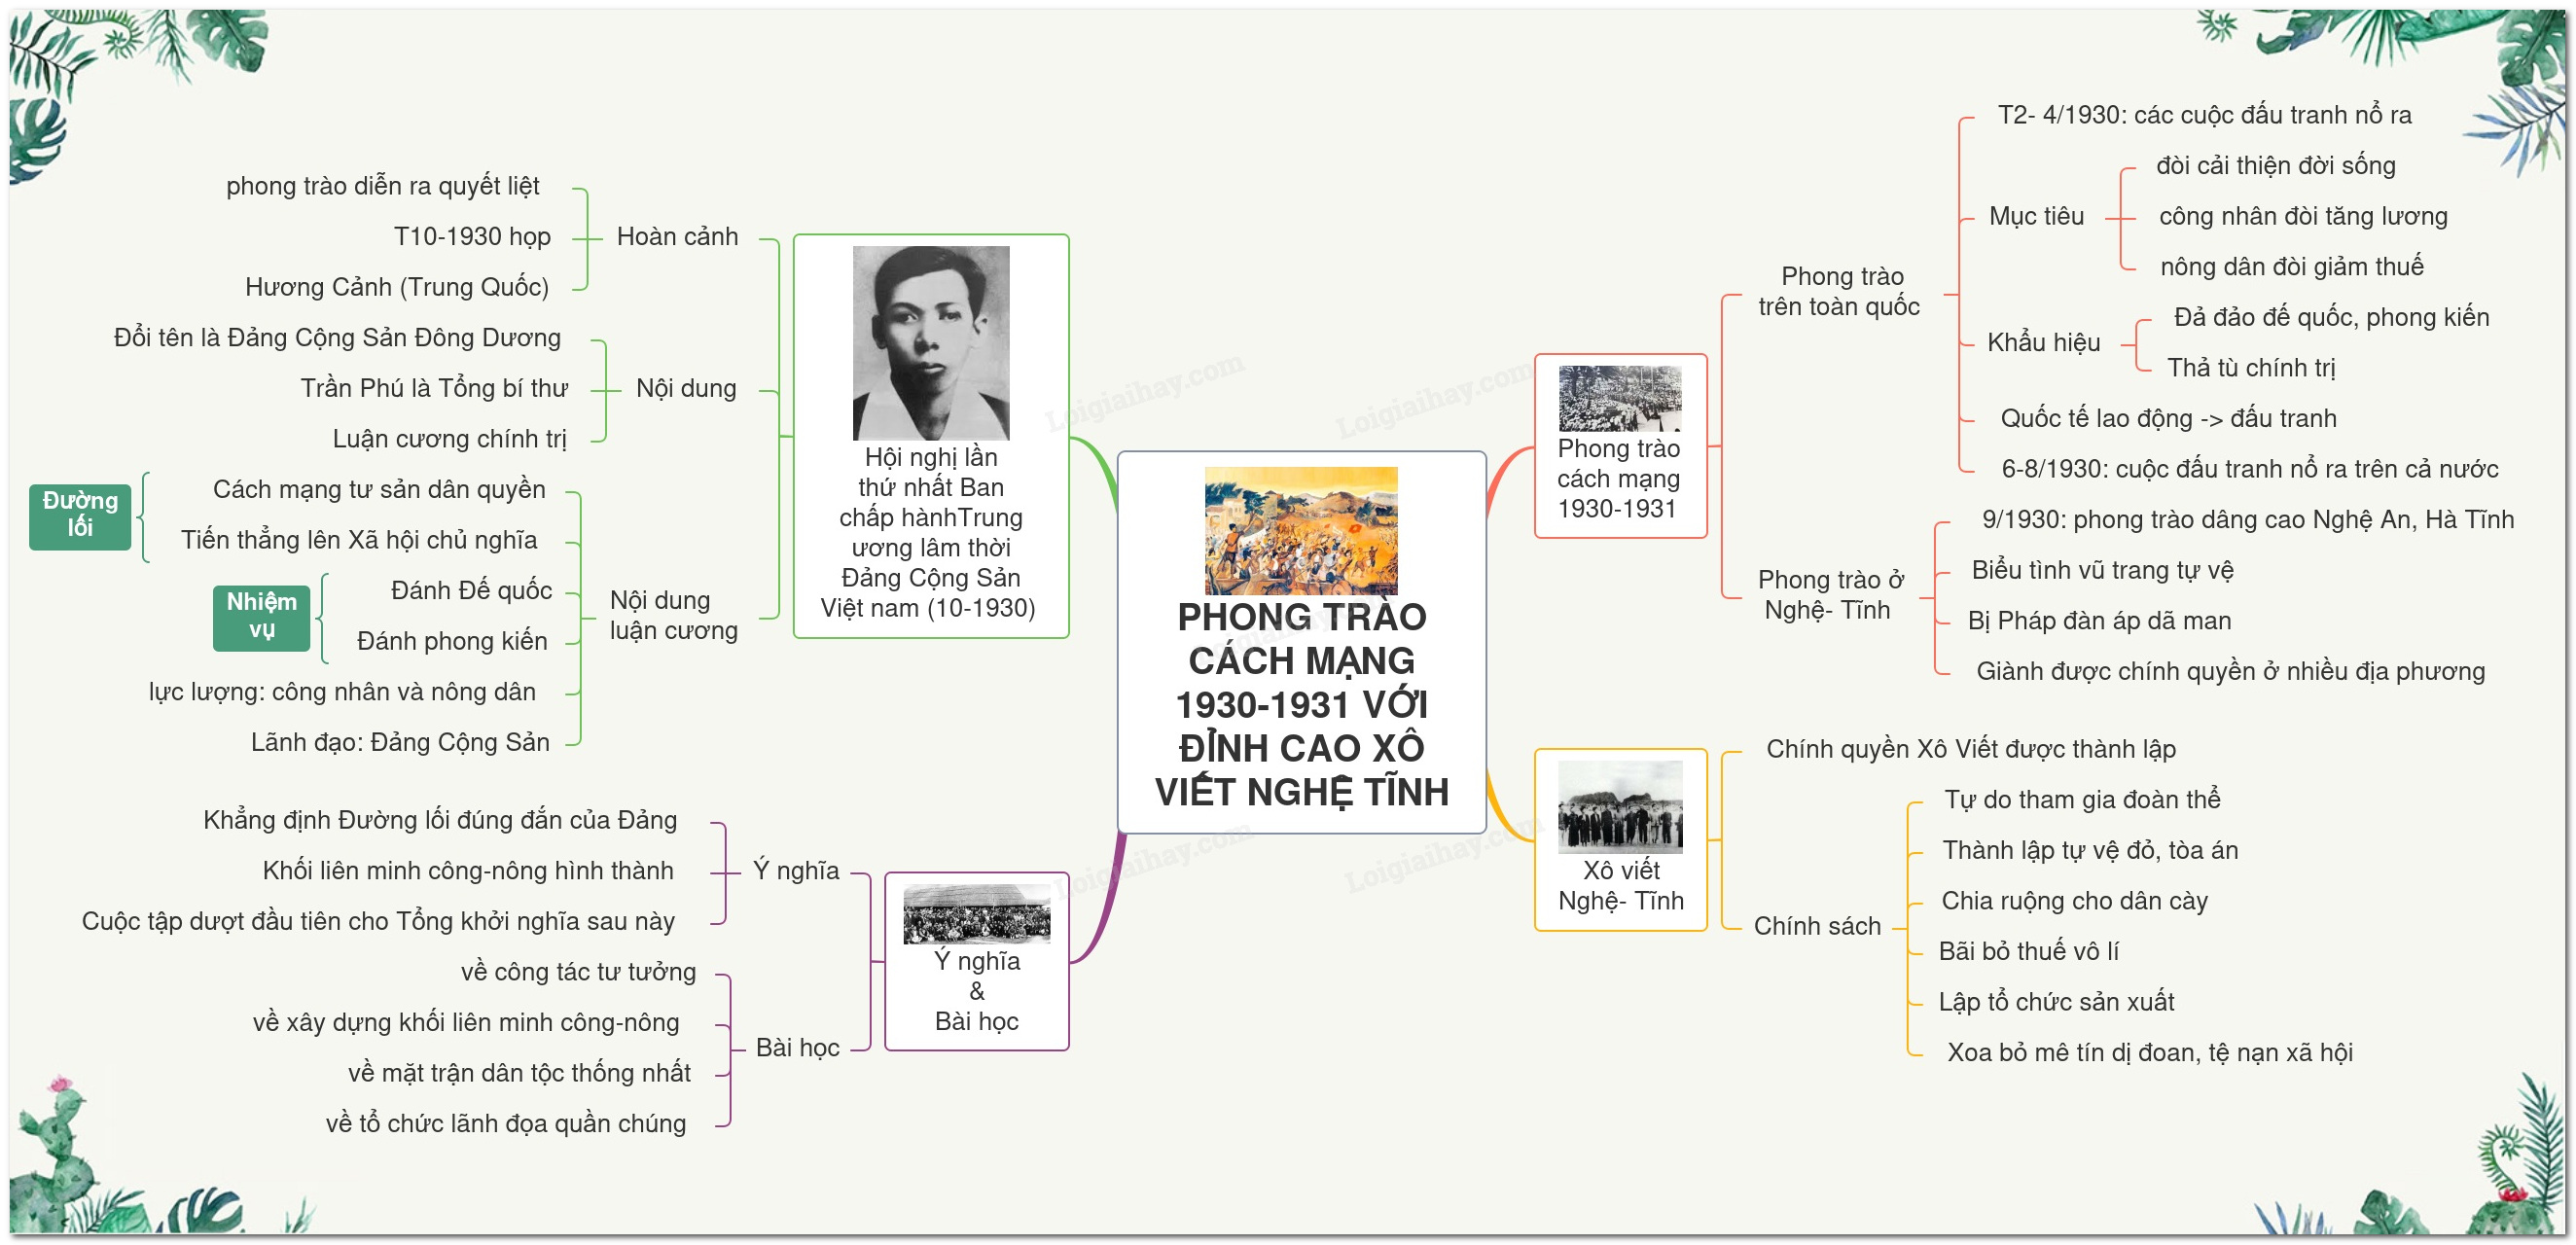Click the Trần Phú portrait photo
This screenshot has width=2576, height=1245.
click(x=930, y=342)
